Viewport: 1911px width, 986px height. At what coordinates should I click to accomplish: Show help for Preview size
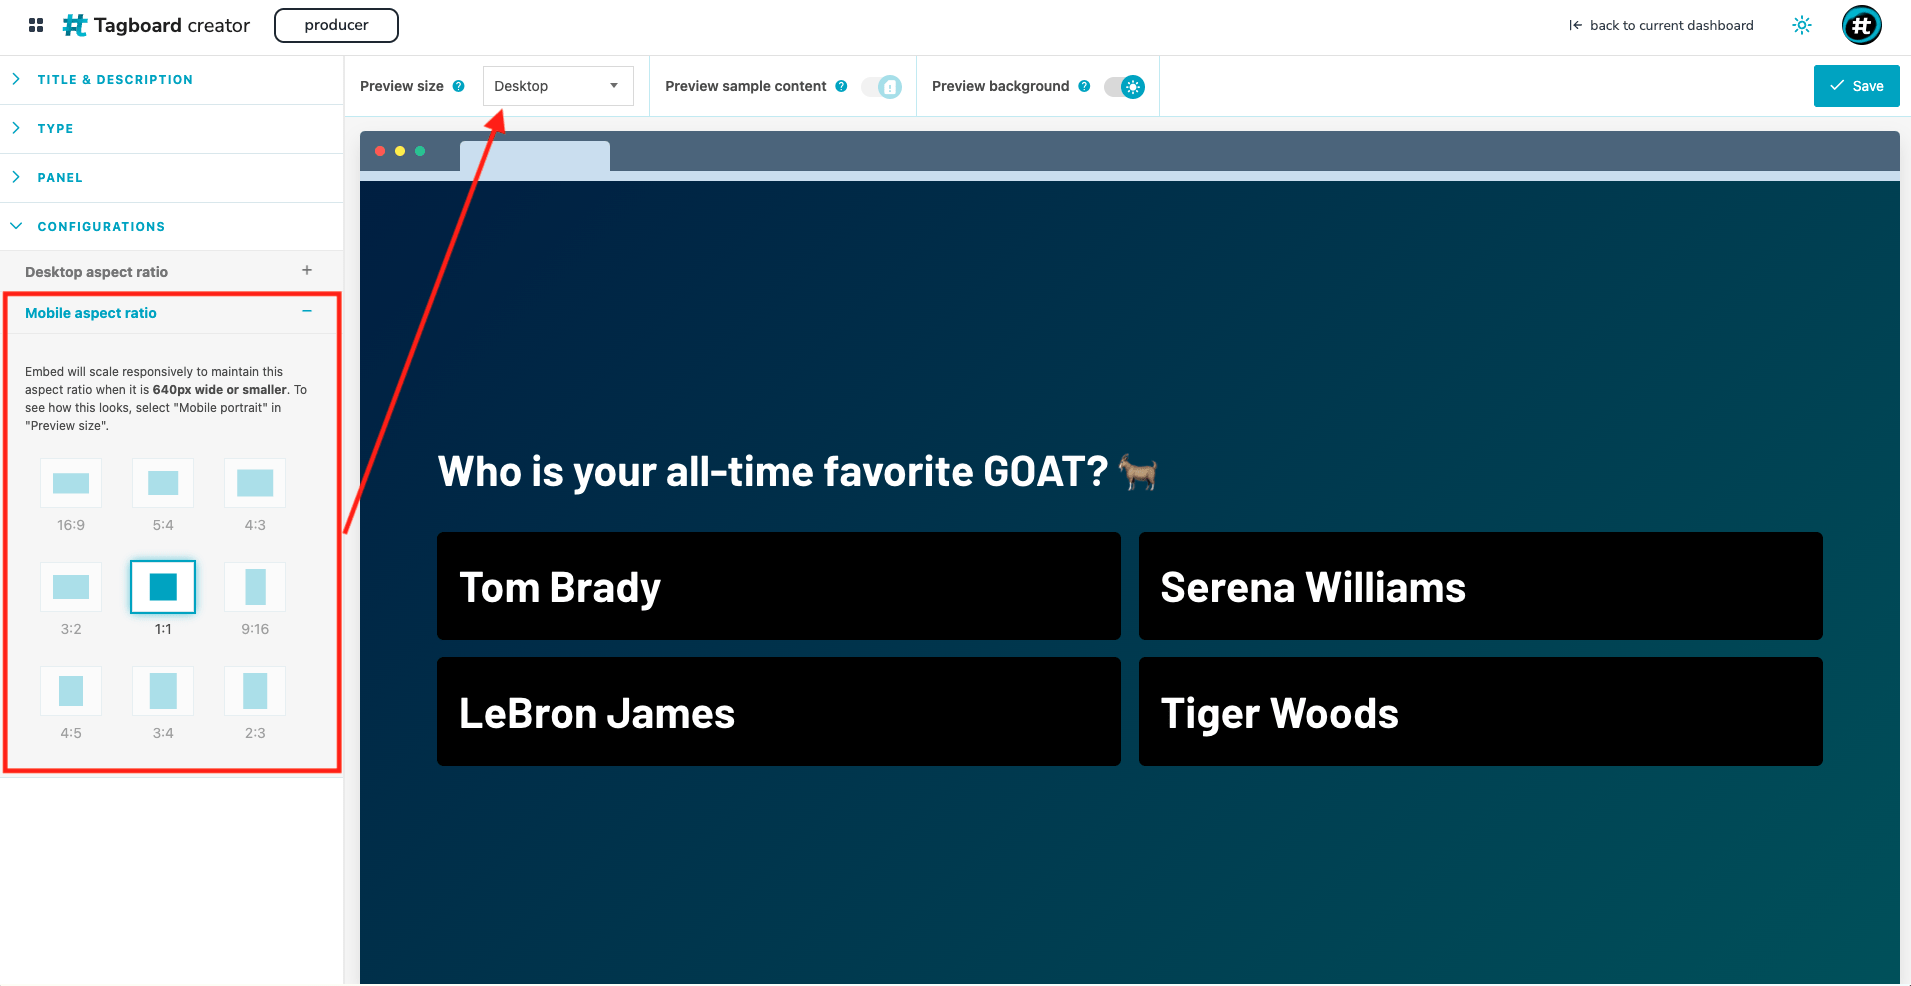coord(459,86)
